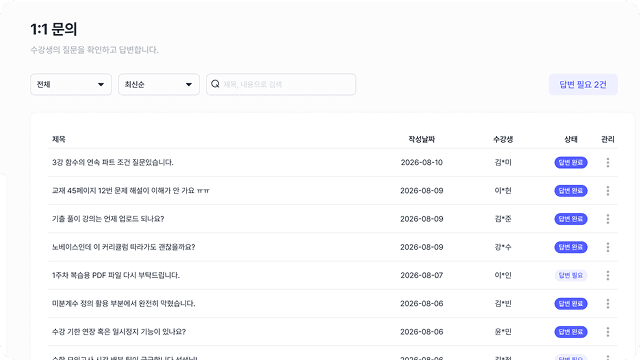Click student name 강*수
Viewport: 640px width, 360px height.
click(503, 247)
